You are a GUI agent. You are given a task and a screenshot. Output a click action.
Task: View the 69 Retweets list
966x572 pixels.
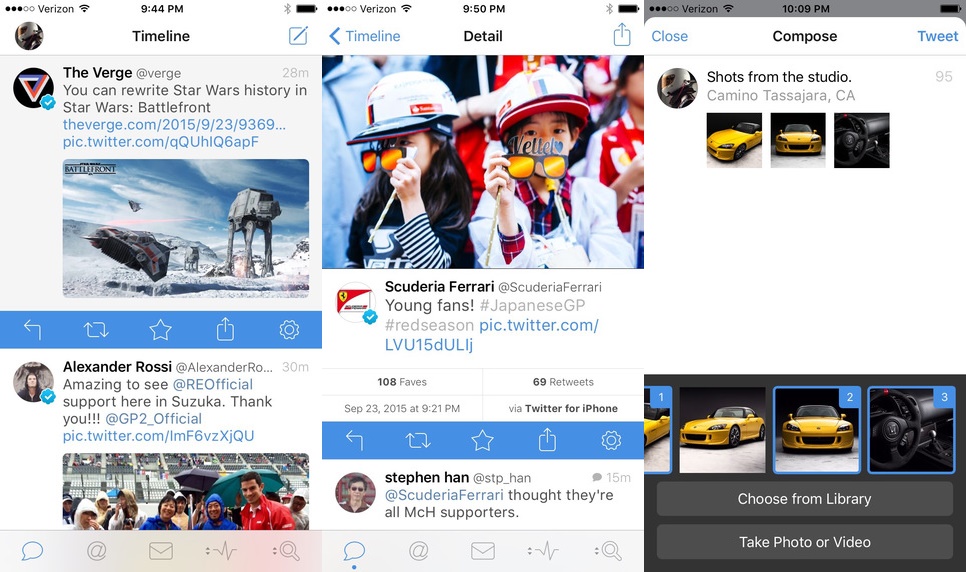[563, 382]
